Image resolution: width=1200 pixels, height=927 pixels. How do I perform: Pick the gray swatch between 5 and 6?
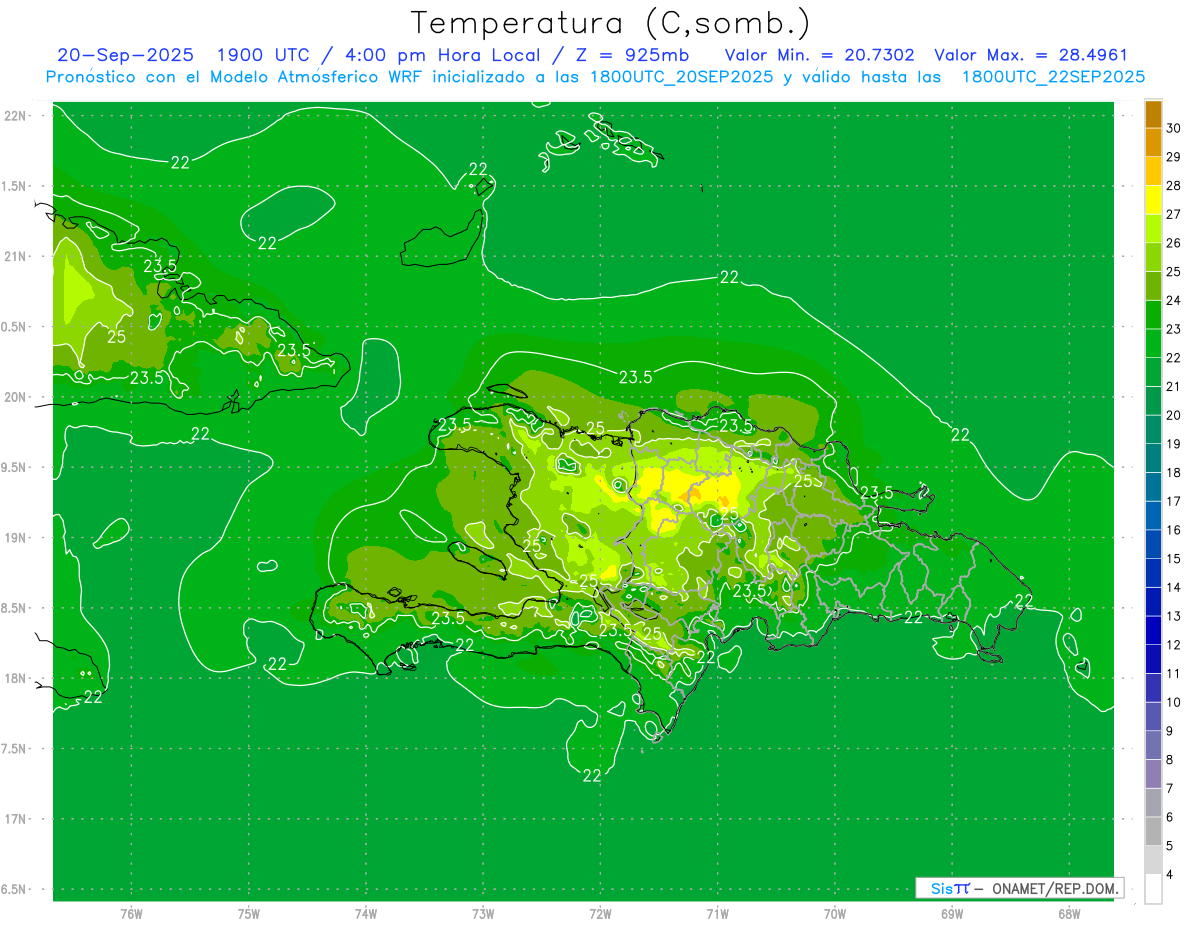(1153, 831)
